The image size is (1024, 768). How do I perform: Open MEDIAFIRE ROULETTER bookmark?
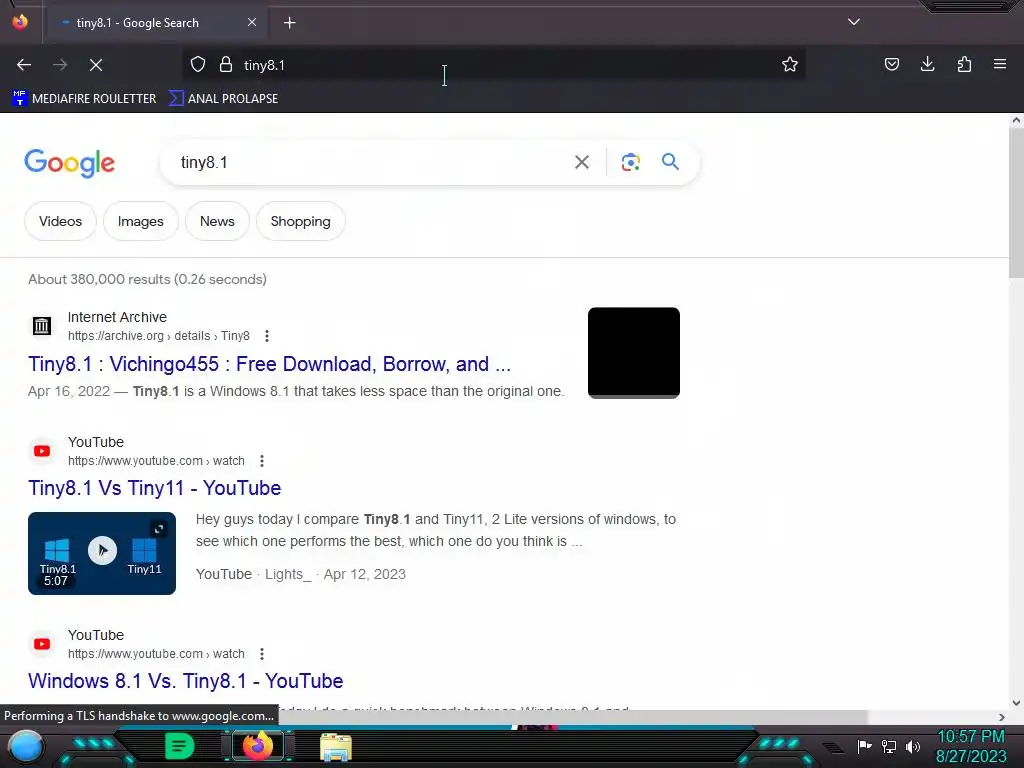84,99
